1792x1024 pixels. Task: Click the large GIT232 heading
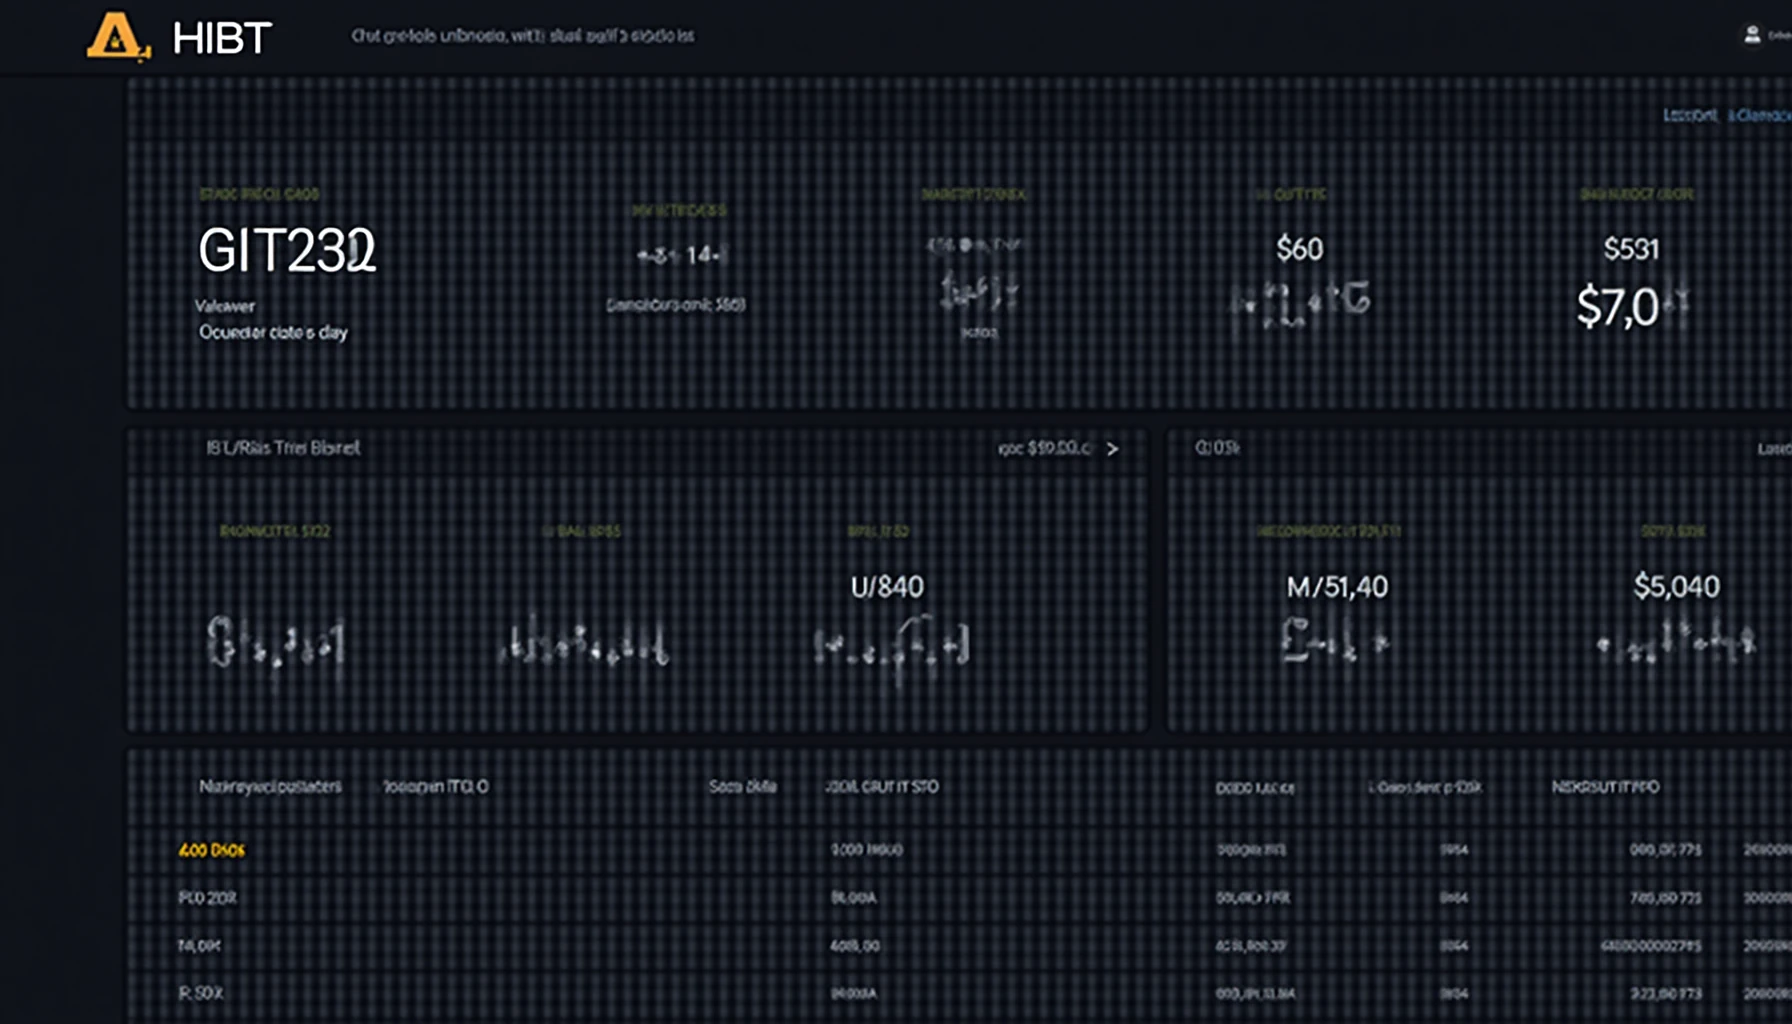(287, 250)
